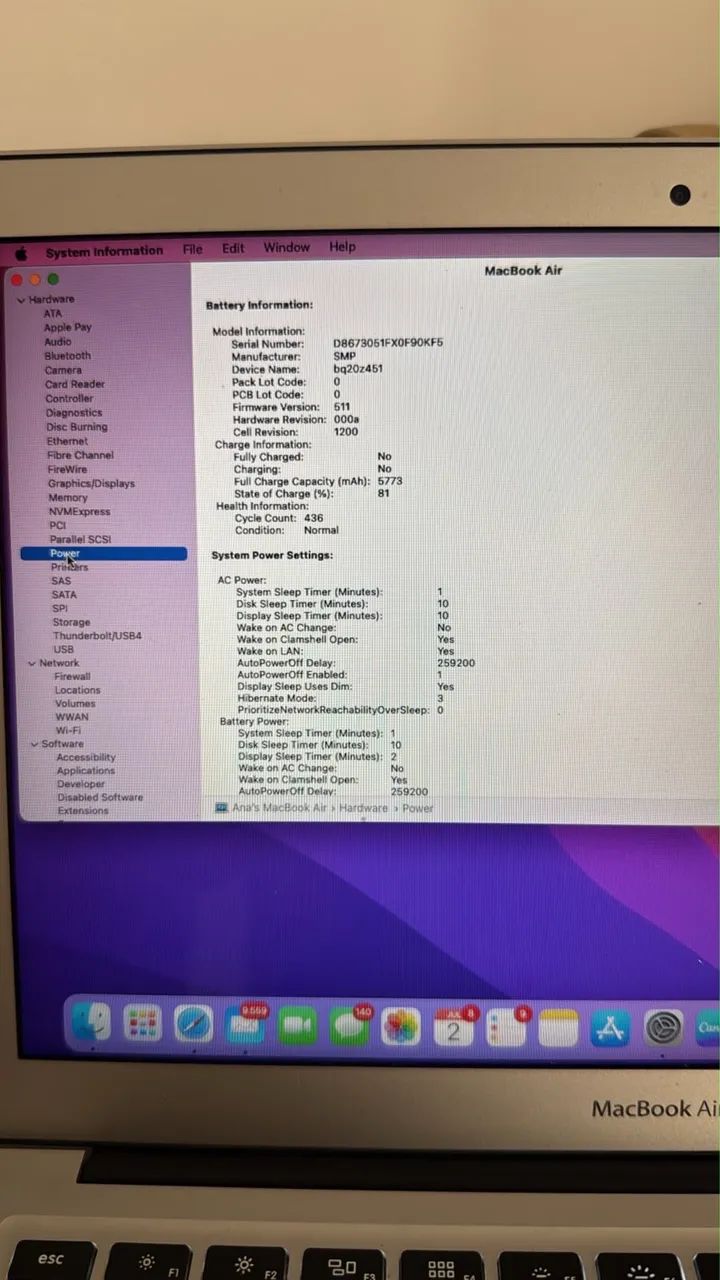Select SATA in the sidebar
720x1280 pixels.
(x=63, y=594)
